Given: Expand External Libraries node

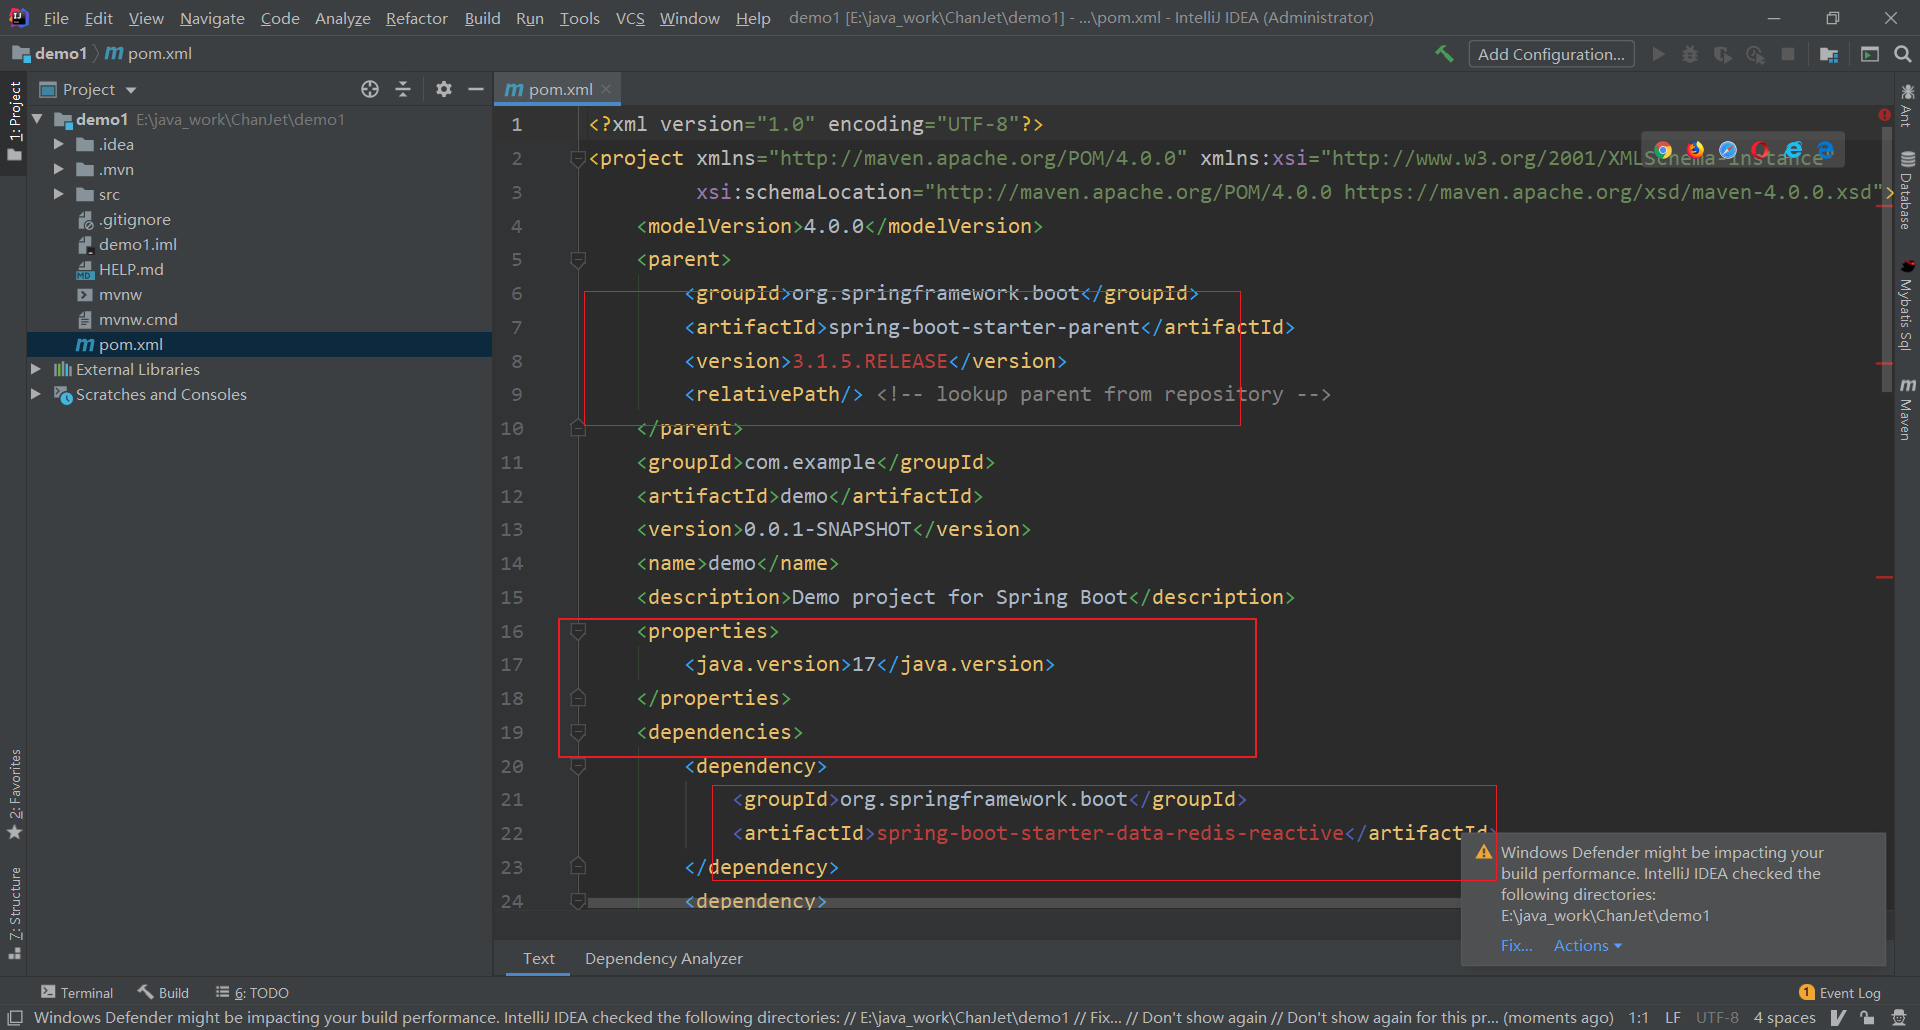Looking at the screenshot, I should (36, 369).
